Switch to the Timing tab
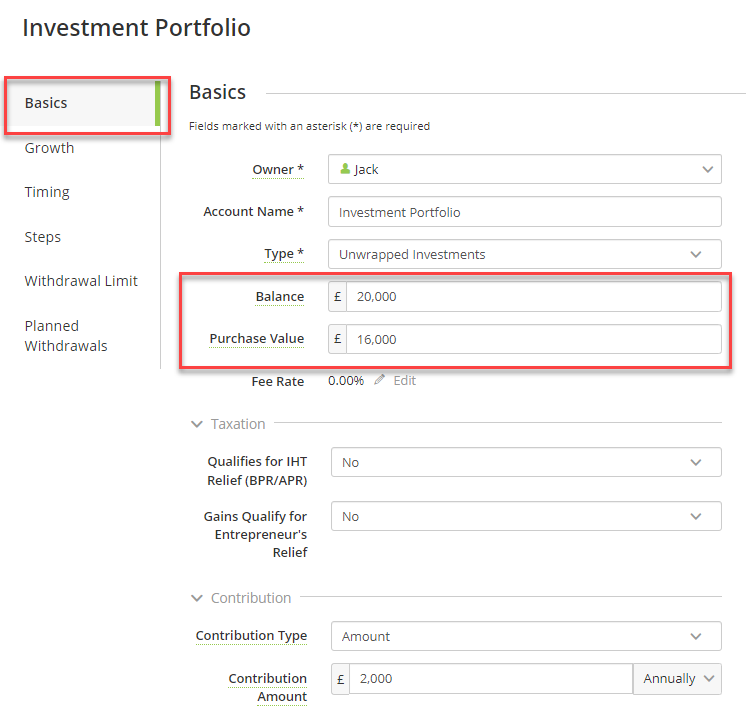Image resolution: width=746 pixels, height=713 pixels. (x=47, y=192)
